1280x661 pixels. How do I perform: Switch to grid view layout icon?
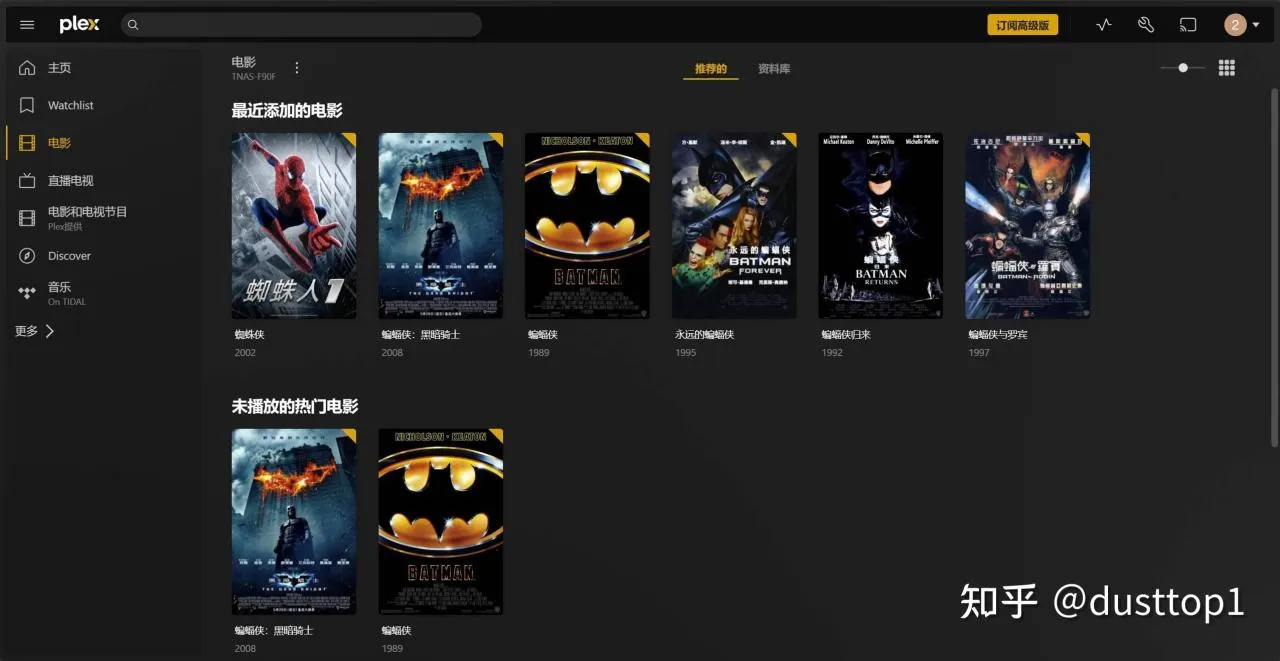tap(1227, 68)
